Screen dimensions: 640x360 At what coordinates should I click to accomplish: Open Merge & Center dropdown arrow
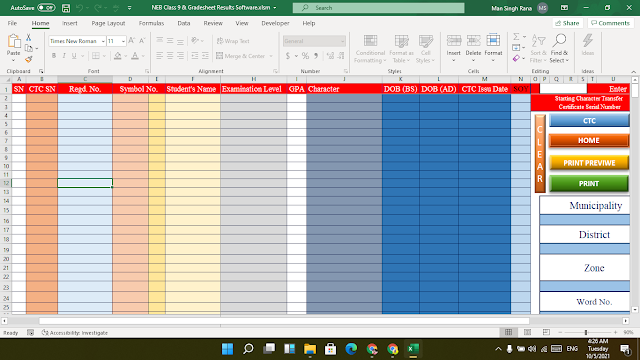(271, 56)
